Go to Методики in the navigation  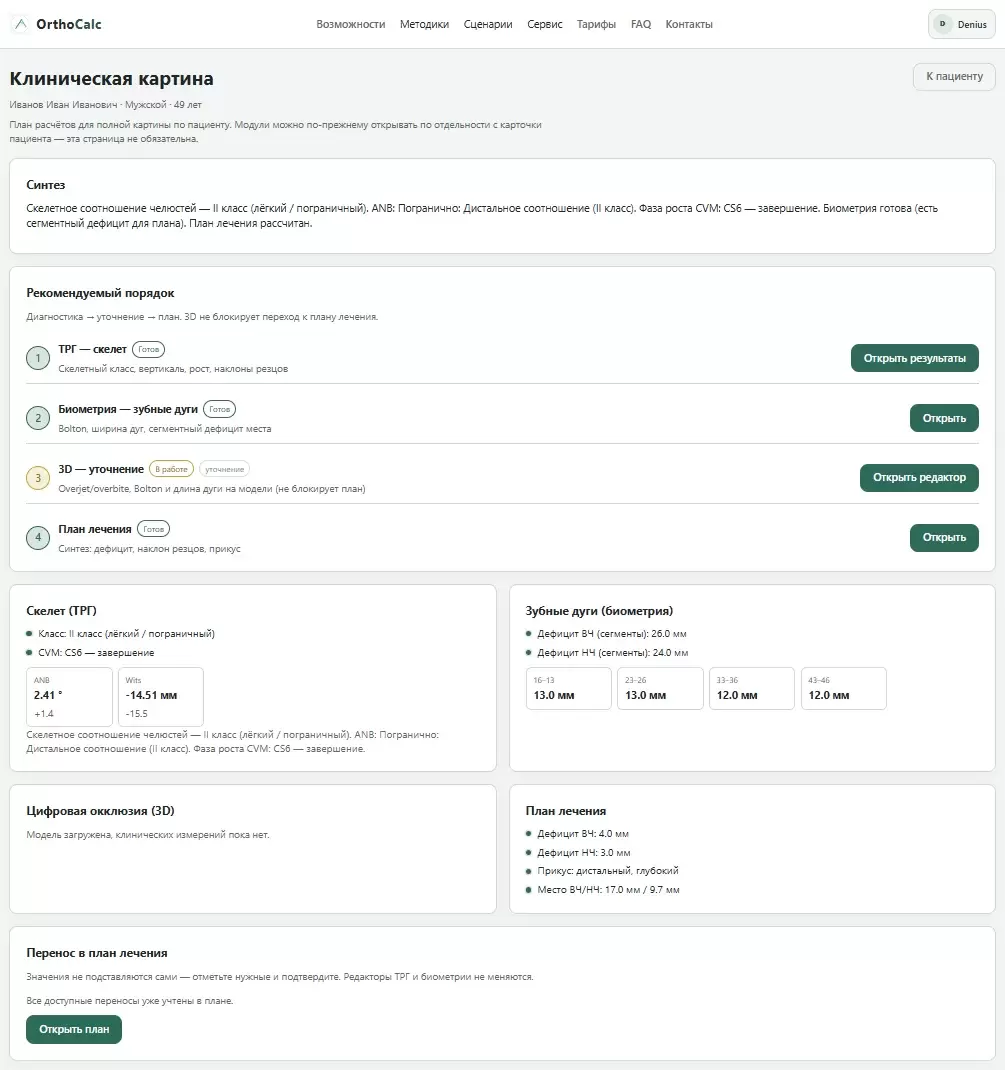(x=424, y=25)
